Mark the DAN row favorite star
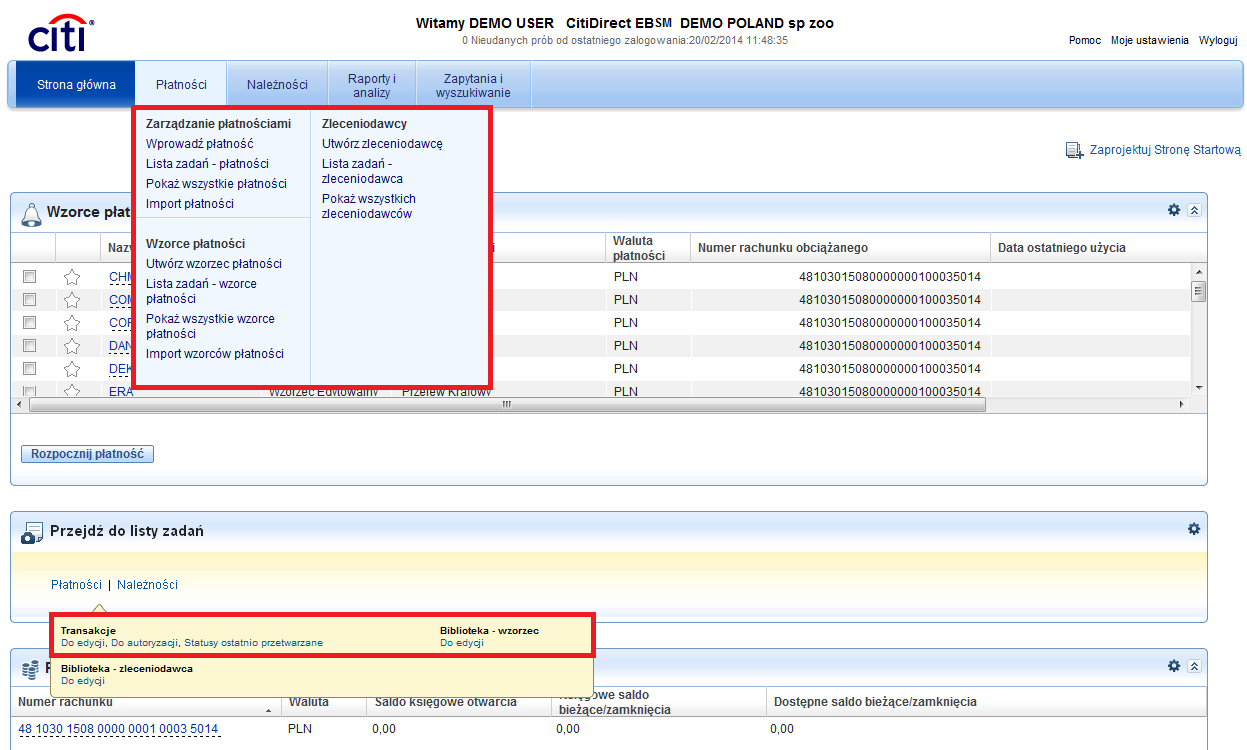 72,346
